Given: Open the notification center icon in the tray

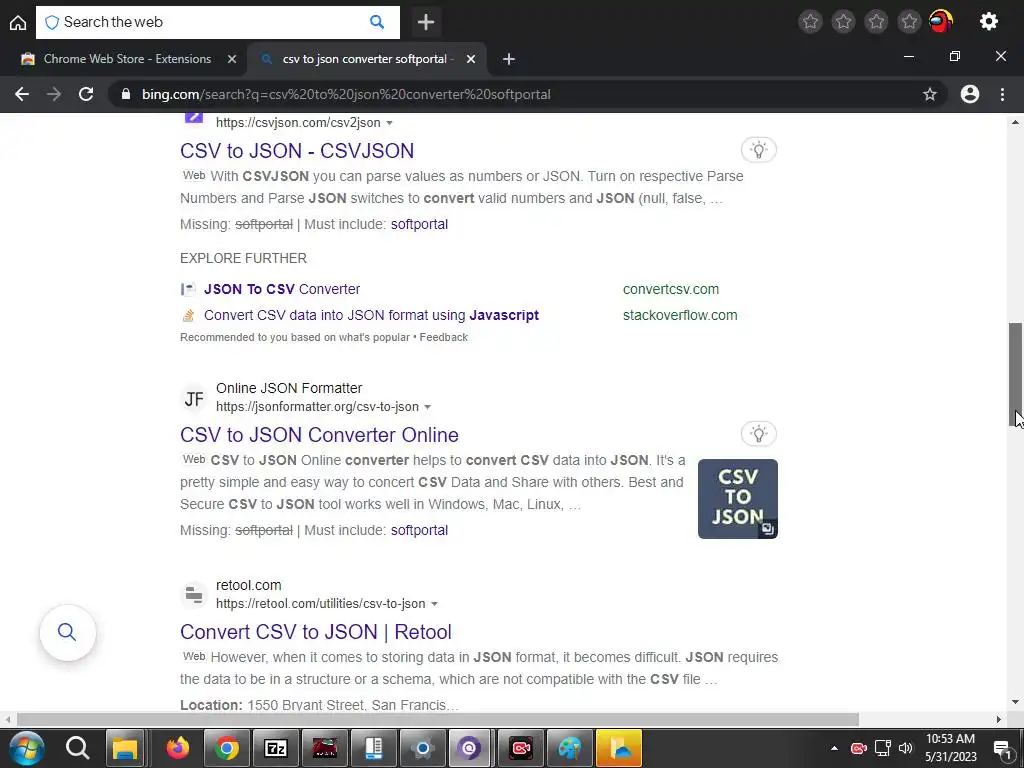Looking at the screenshot, I should point(1002,748).
